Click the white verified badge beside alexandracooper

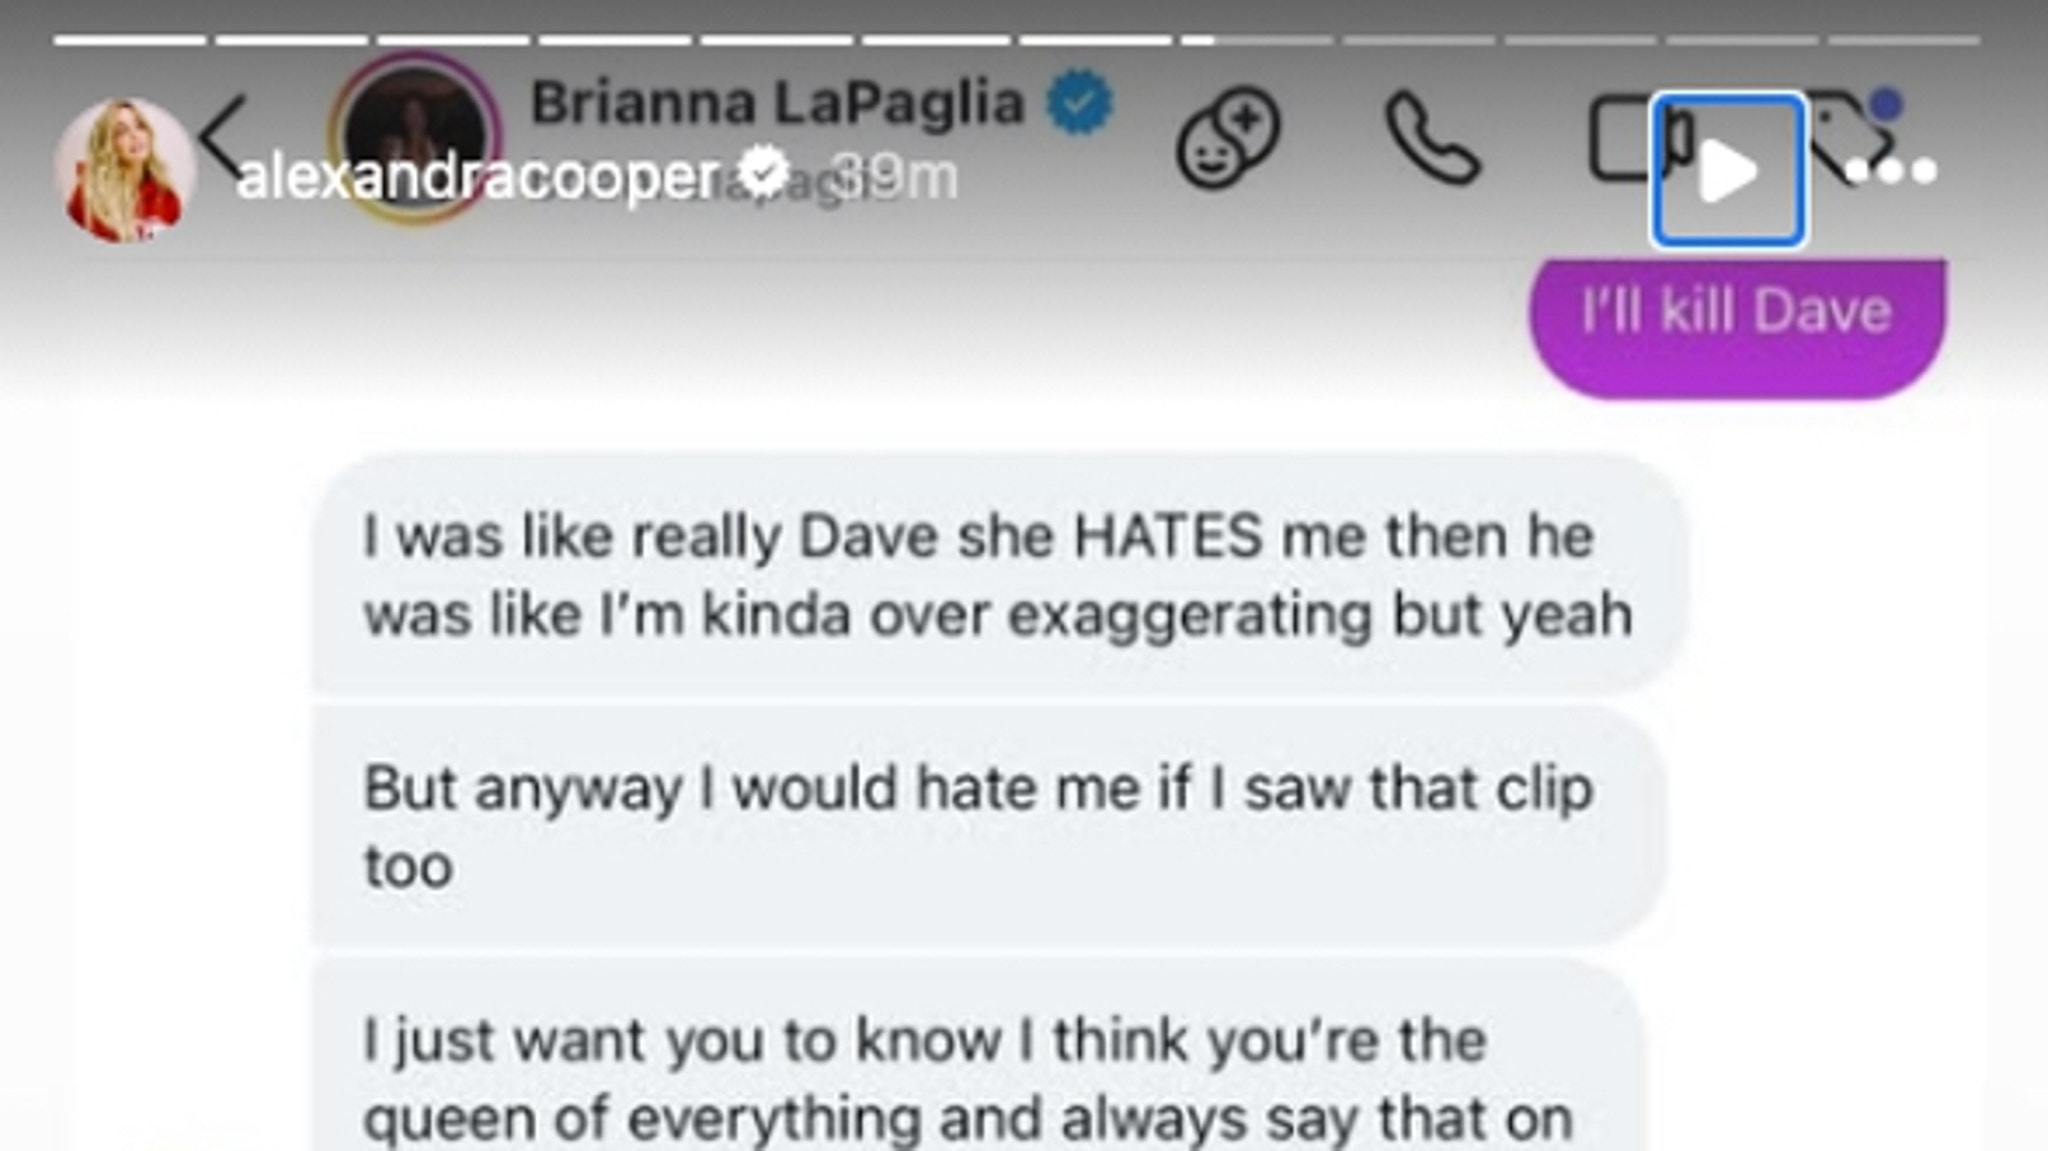click(x=764, y=172)
